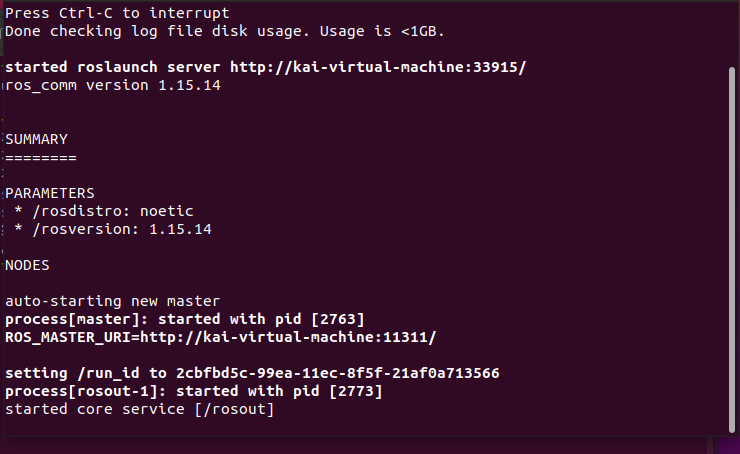Click the '/rosdistro: noetic' parameter line
Viewport: 740px width, 454px height.
click(113, 211)
